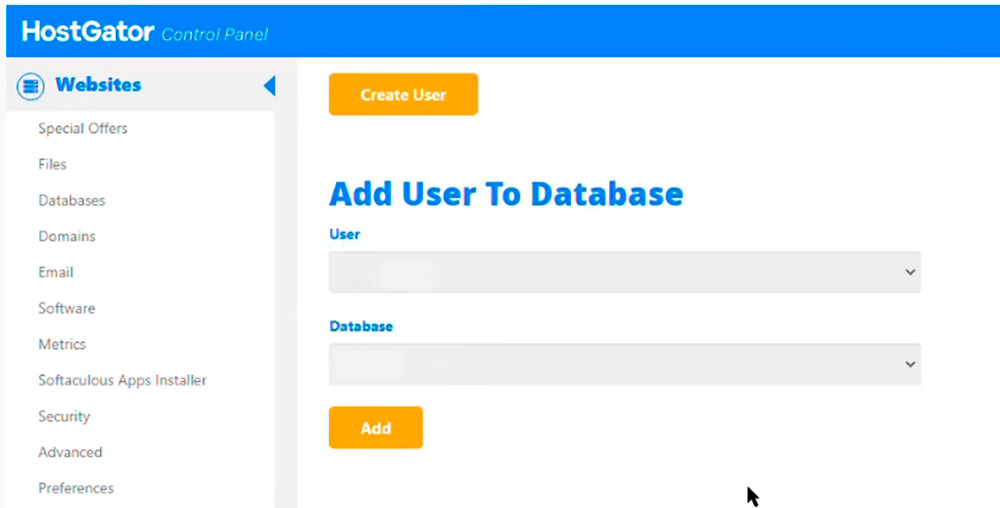This screenshot has width=1000, height=508.
Task: Click the Websites database stack icon
Action: pos(30,85)
